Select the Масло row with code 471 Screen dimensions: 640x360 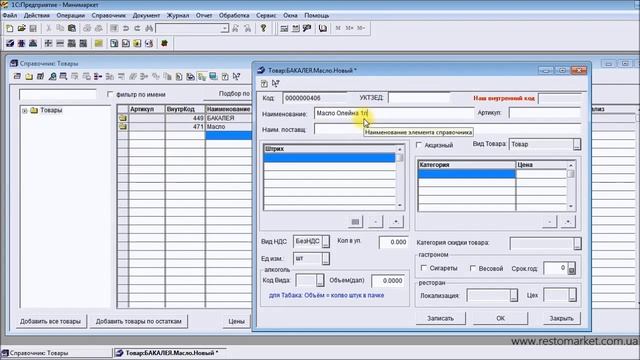click(184, 127)
